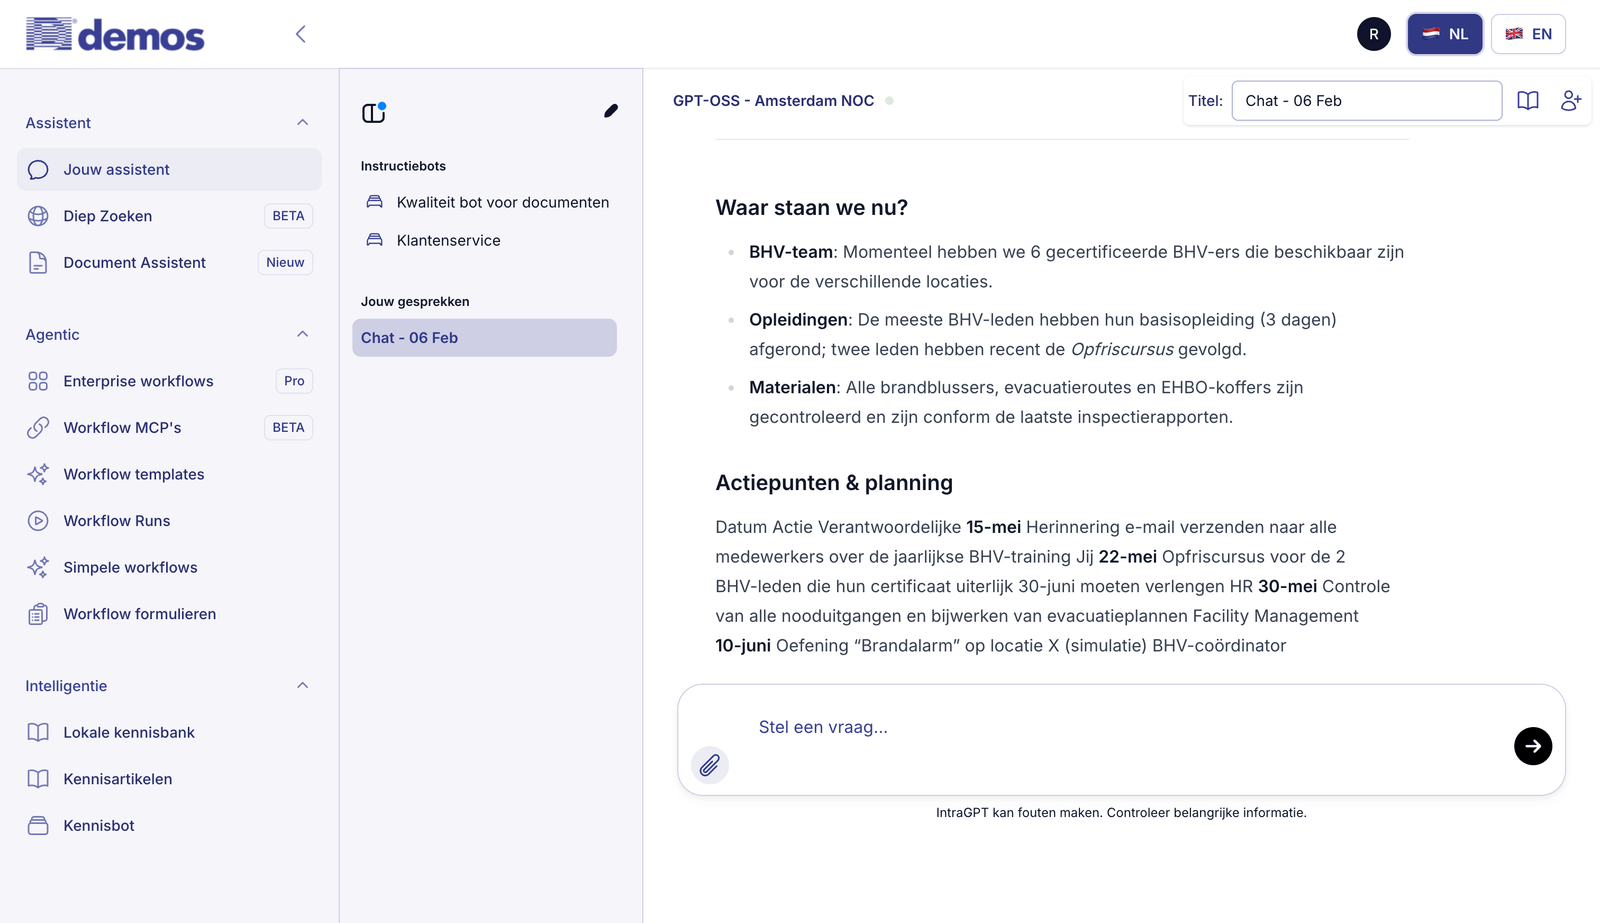View the Workflow Runs panel
Image resolution: width=1600 pixels, height=923 pixels.
[x=115, y=520]
